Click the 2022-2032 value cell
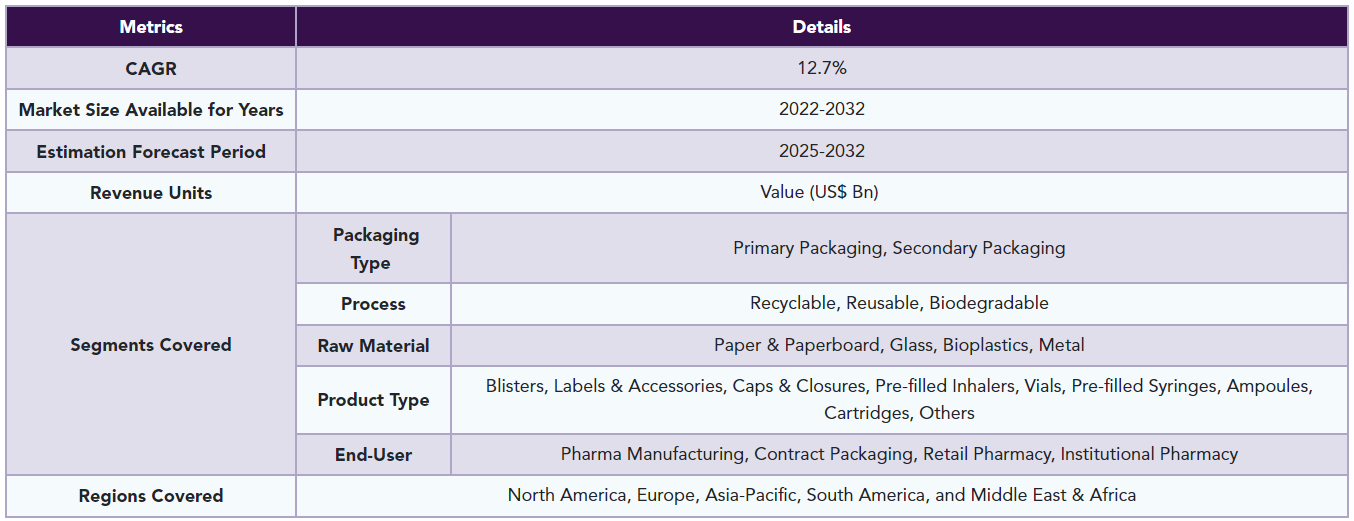The height and width of the screenshot is (521, 1354). (821, 110)
